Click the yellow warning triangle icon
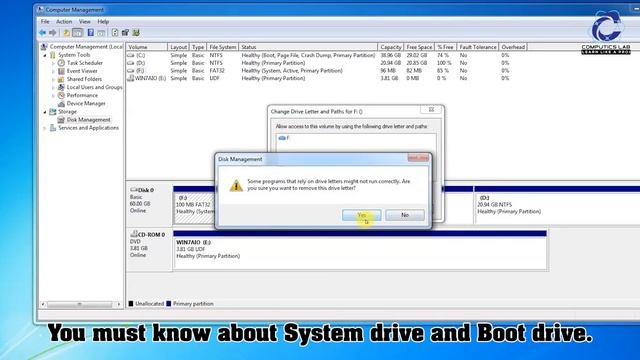This screenshot has width=640, height=360. 236,186
